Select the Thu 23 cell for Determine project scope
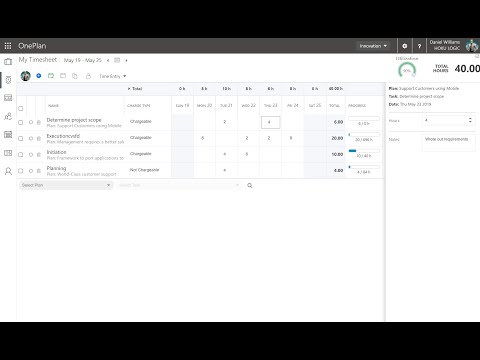The image size is (480, 360). click(270, 122)
